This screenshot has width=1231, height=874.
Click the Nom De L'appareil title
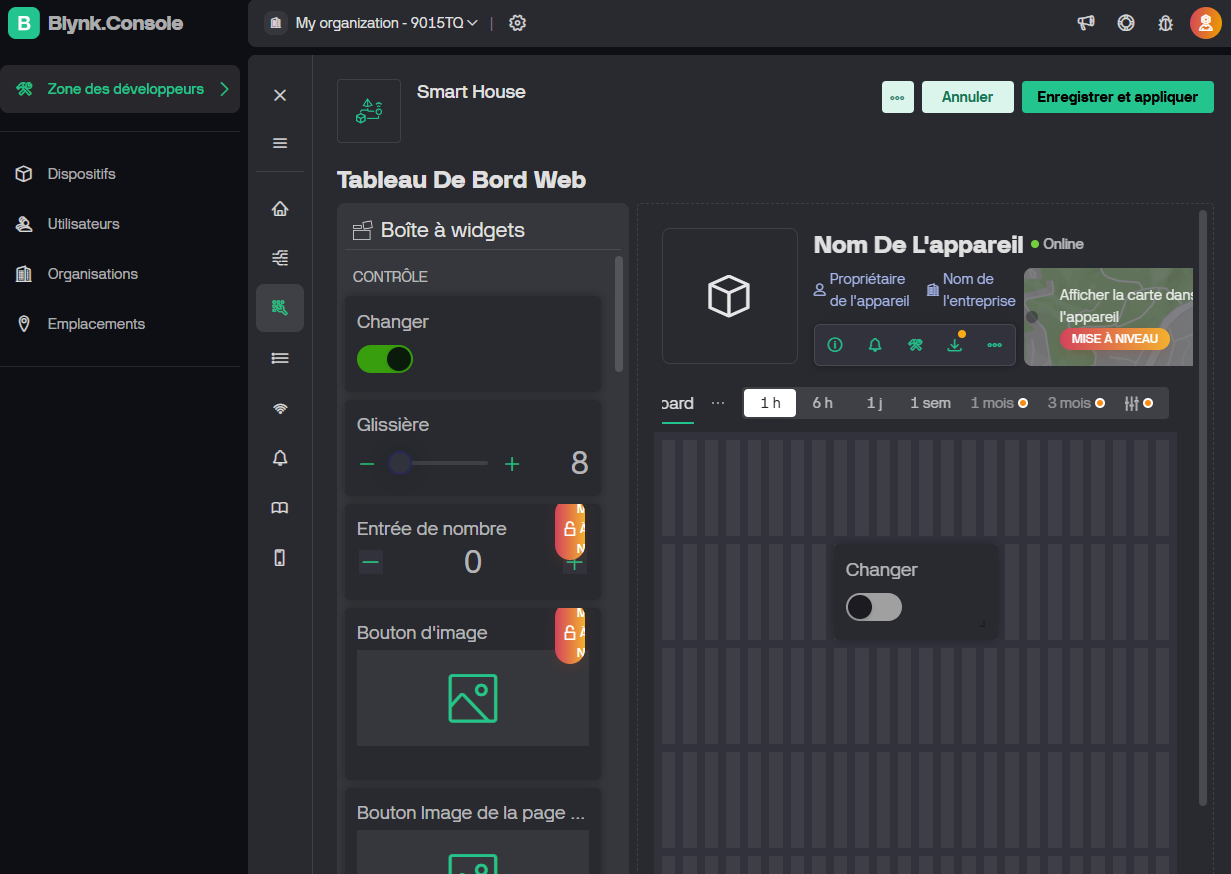[918, 244]
